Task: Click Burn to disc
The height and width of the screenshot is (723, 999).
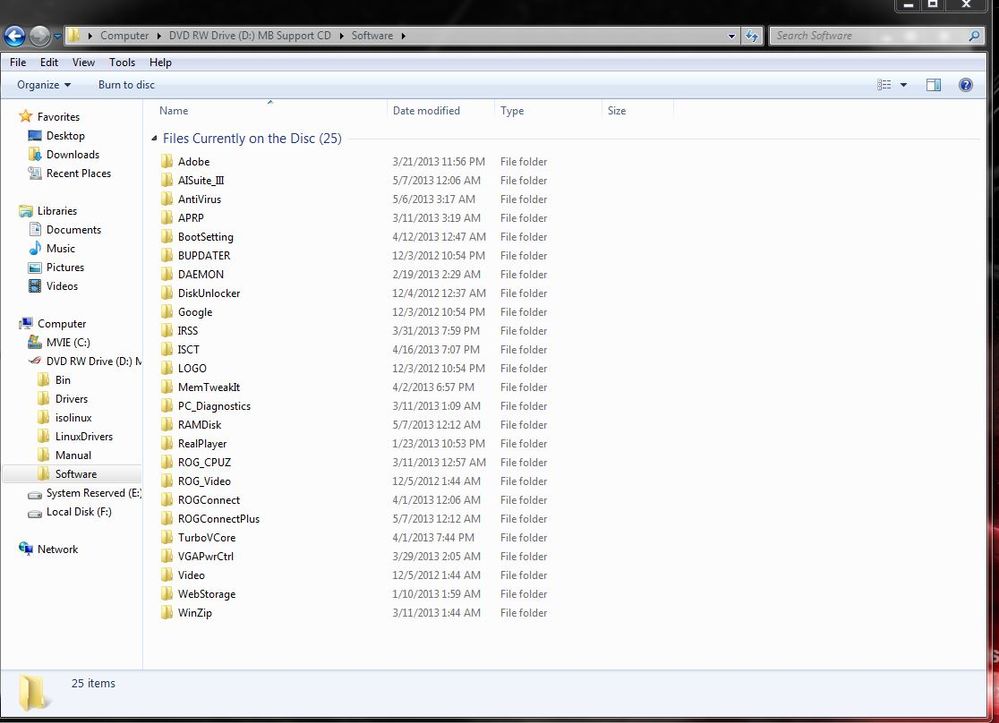Action: click(x=126, y=85)
